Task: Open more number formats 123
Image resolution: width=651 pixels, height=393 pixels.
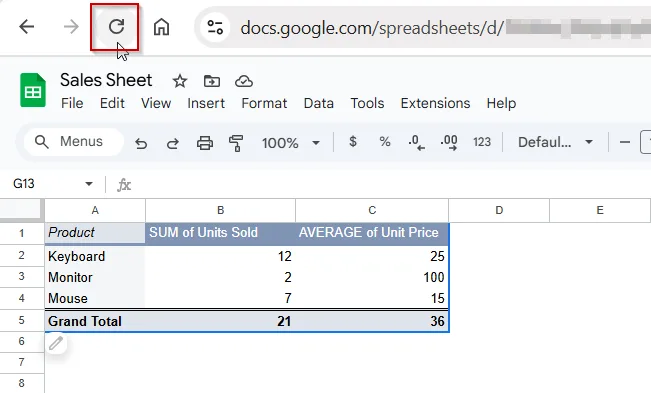Action: tap(482, 142)
